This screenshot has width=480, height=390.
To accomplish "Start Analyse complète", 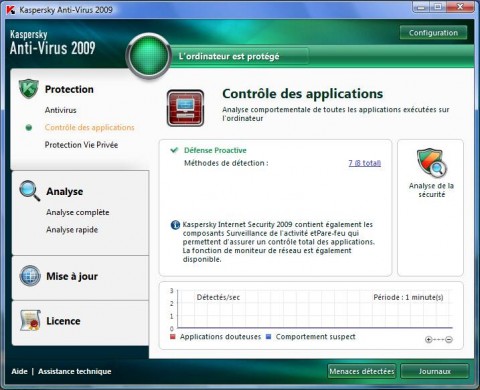I will pyautogui.click(x=78, y=212).
